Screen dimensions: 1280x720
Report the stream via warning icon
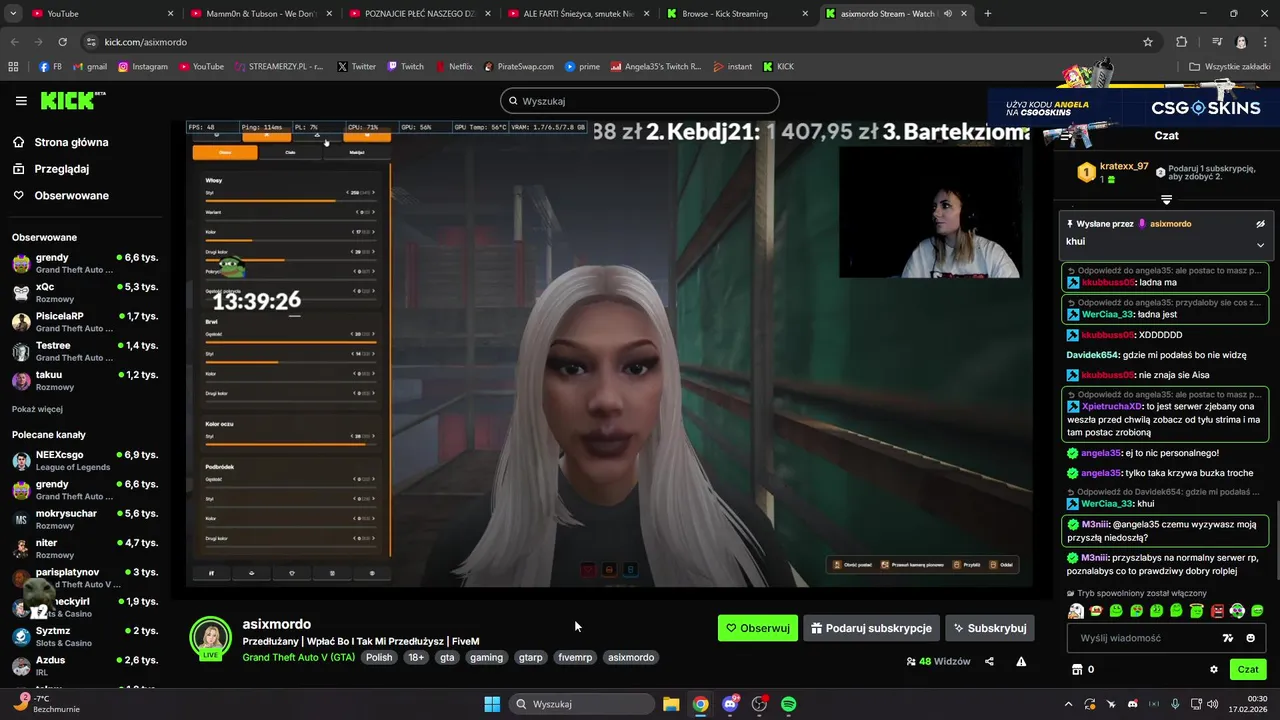click(1021, 661)
